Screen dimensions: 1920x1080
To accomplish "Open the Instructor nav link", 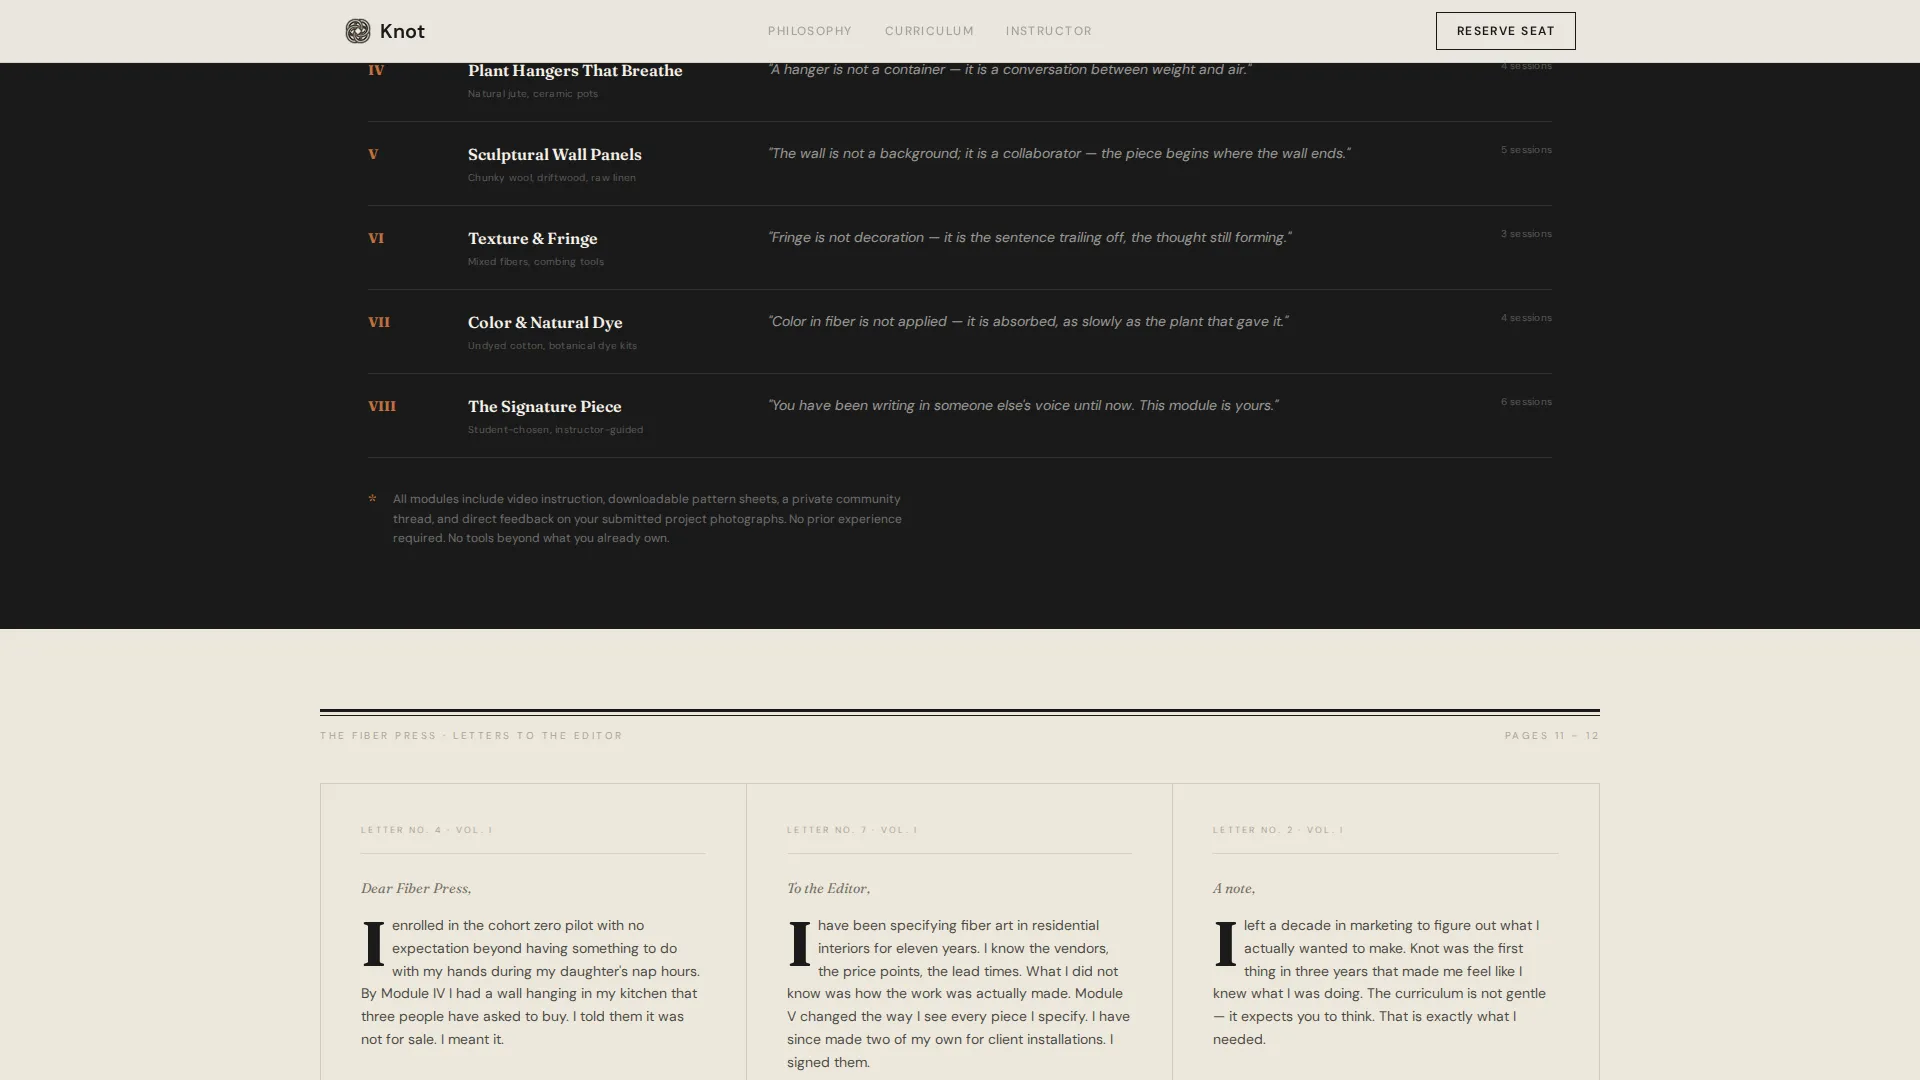I will [1049, 31].
